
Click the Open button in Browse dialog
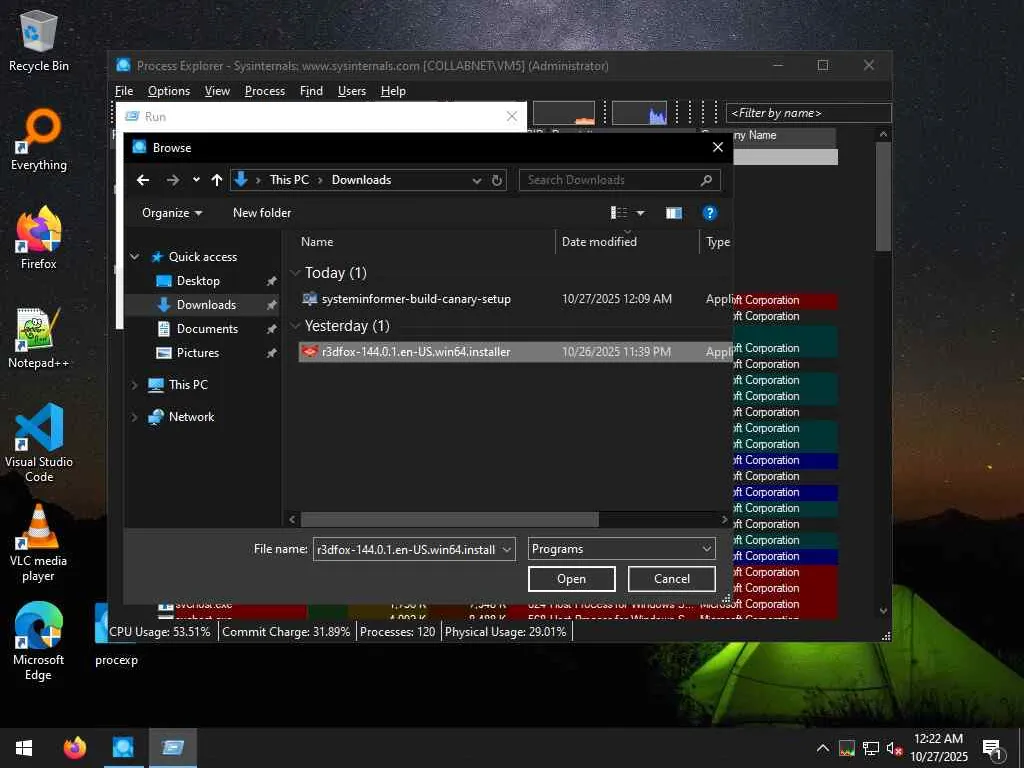pos(571,579)
